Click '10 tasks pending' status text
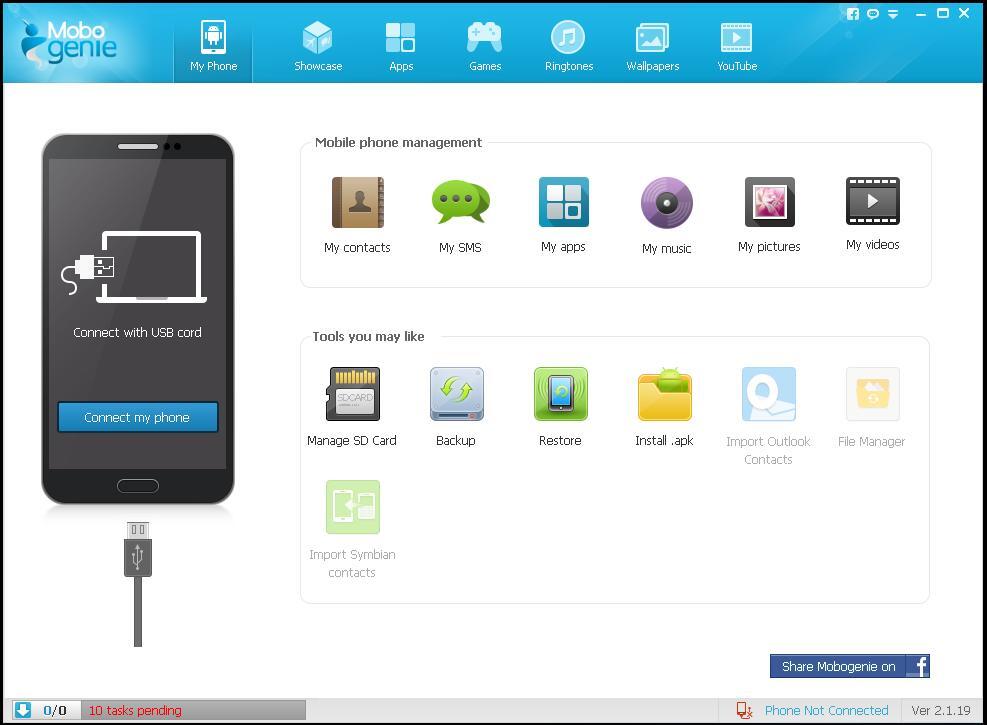Image resolution: width=987 pixels, height=725 pixels. point(135,711)
